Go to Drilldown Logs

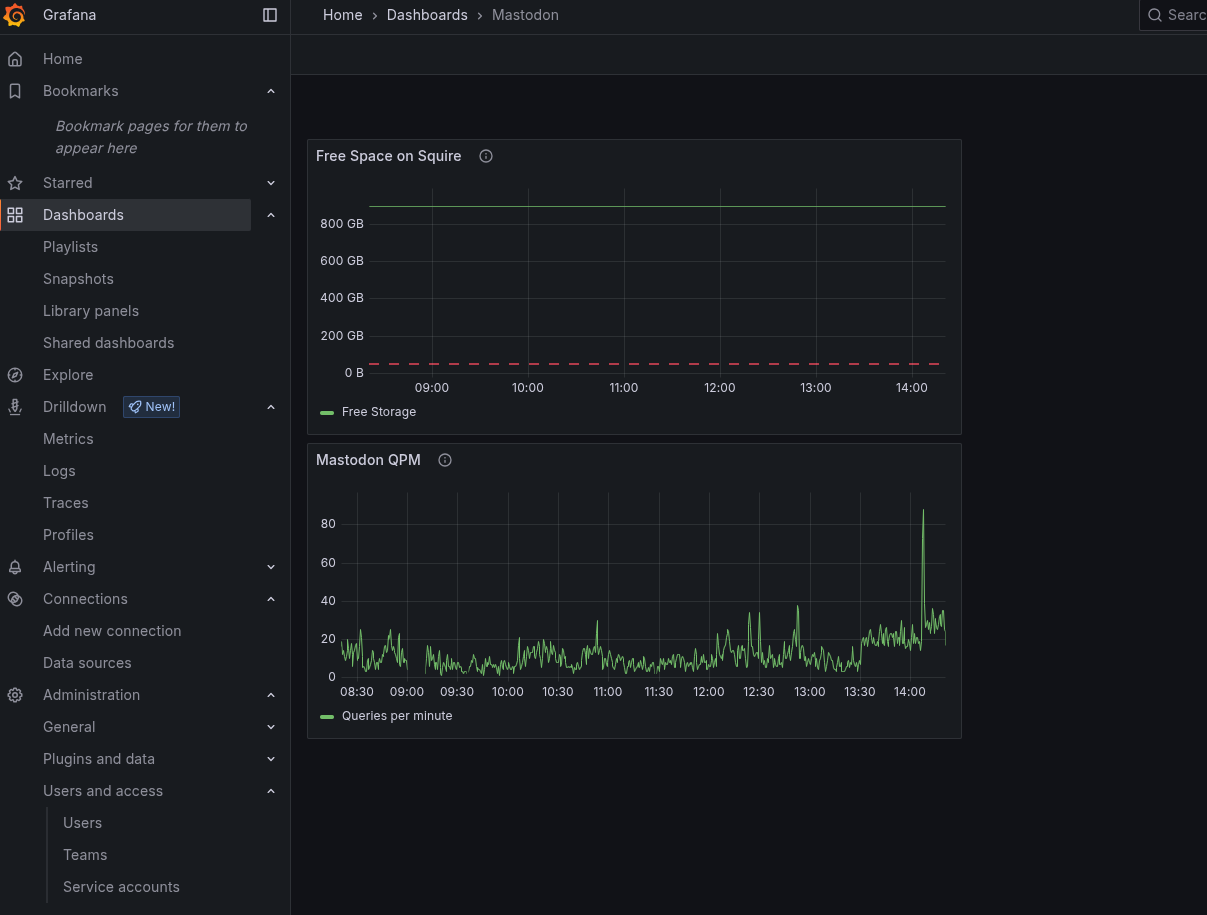coord(59,471)
